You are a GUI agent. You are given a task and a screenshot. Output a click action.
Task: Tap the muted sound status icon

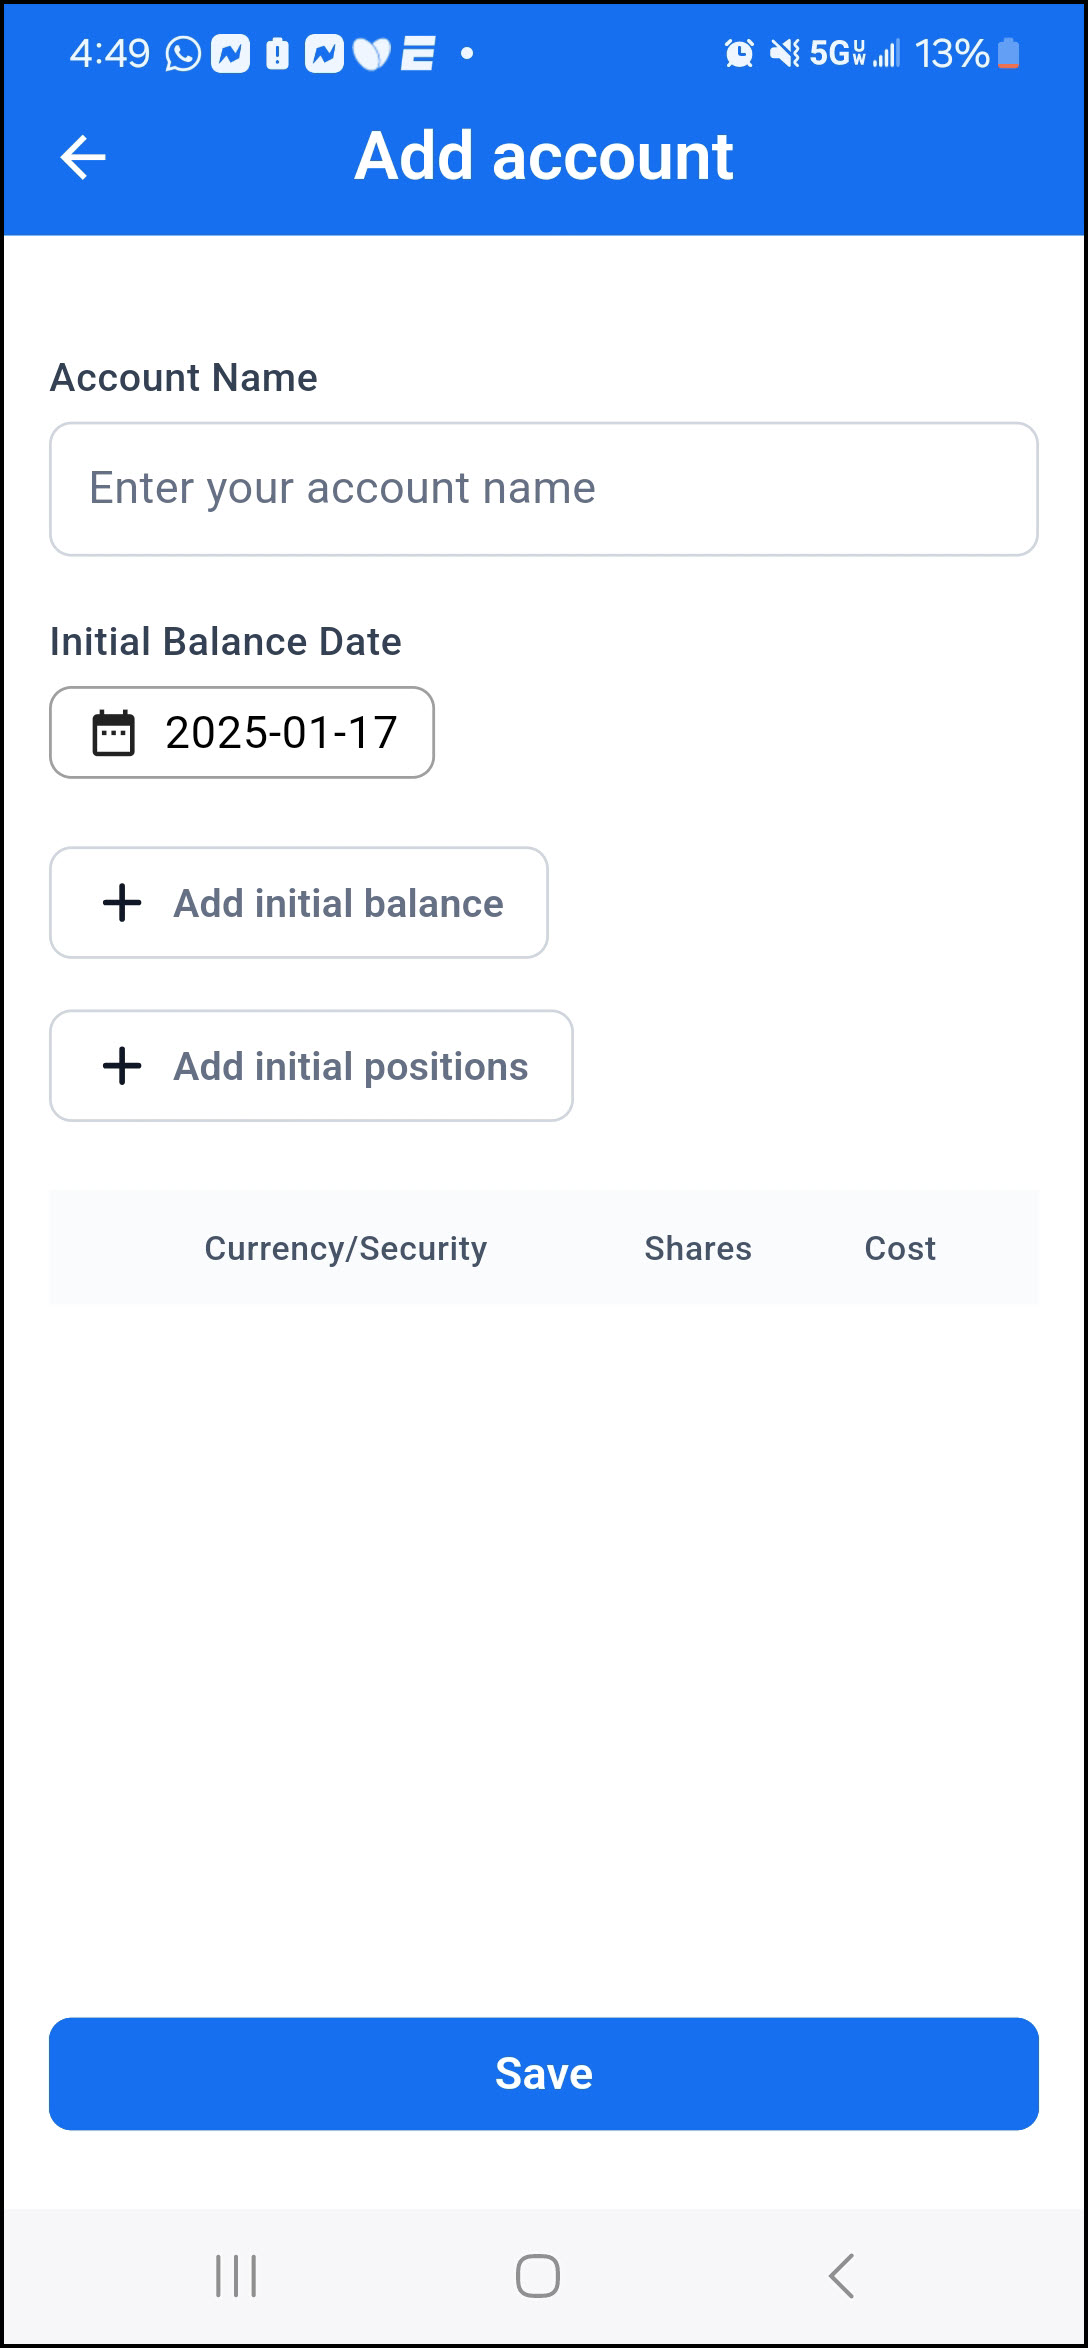click(785, 53)
